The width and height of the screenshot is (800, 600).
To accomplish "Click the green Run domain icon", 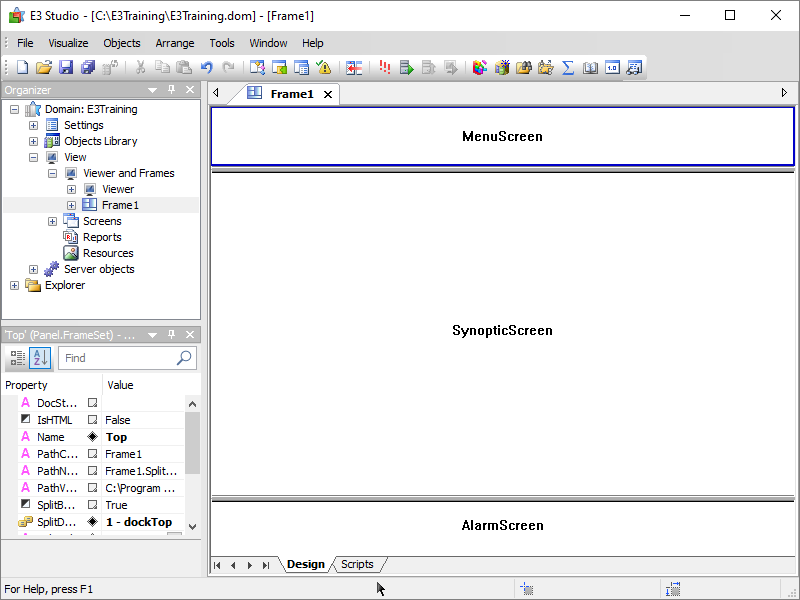I will click(407, 68).
